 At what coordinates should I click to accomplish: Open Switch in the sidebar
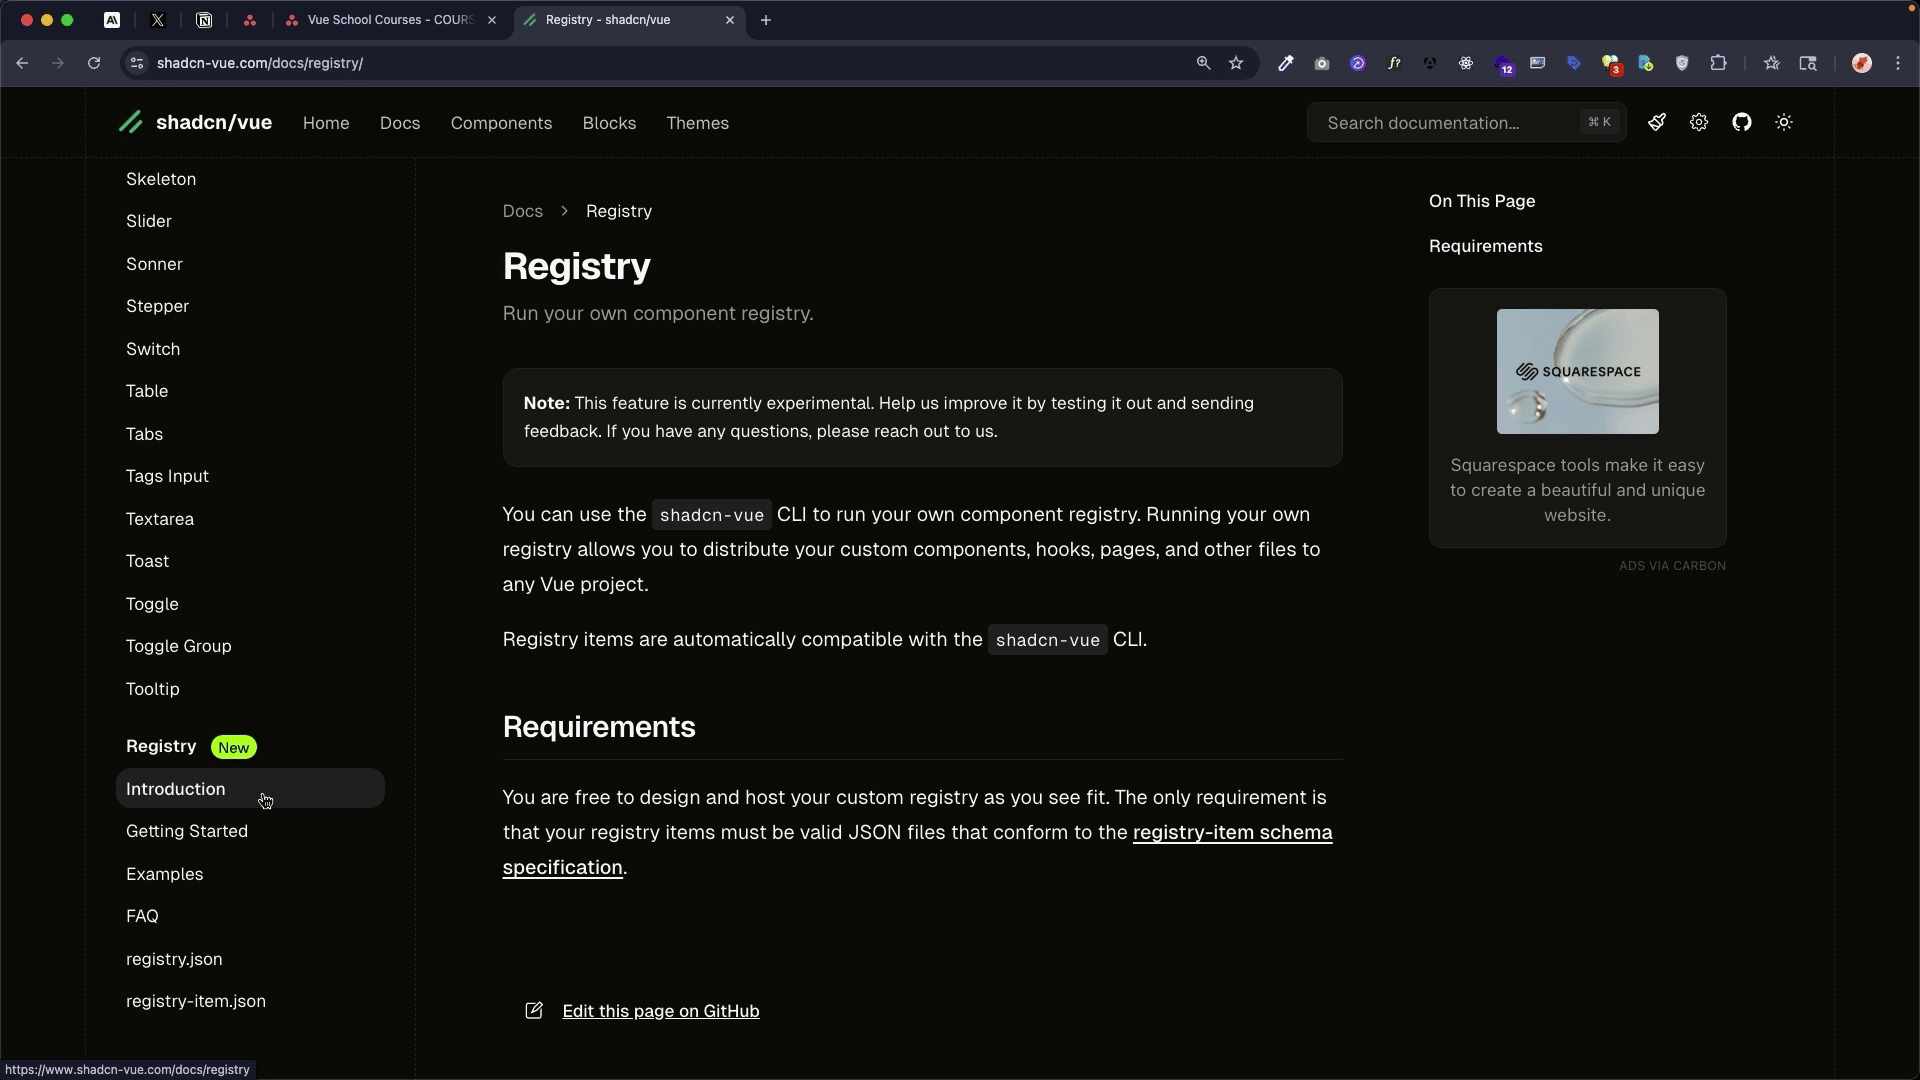tap(153, 349)
